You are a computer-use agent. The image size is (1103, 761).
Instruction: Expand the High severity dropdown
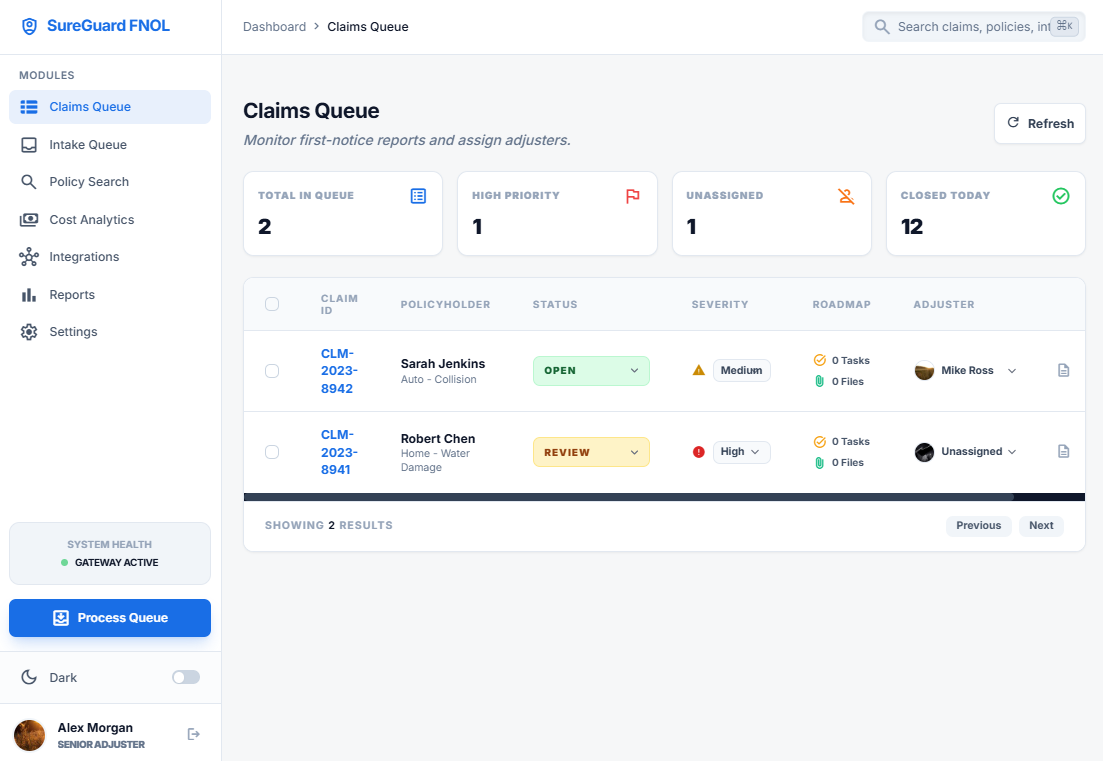[x=741, y=452]
